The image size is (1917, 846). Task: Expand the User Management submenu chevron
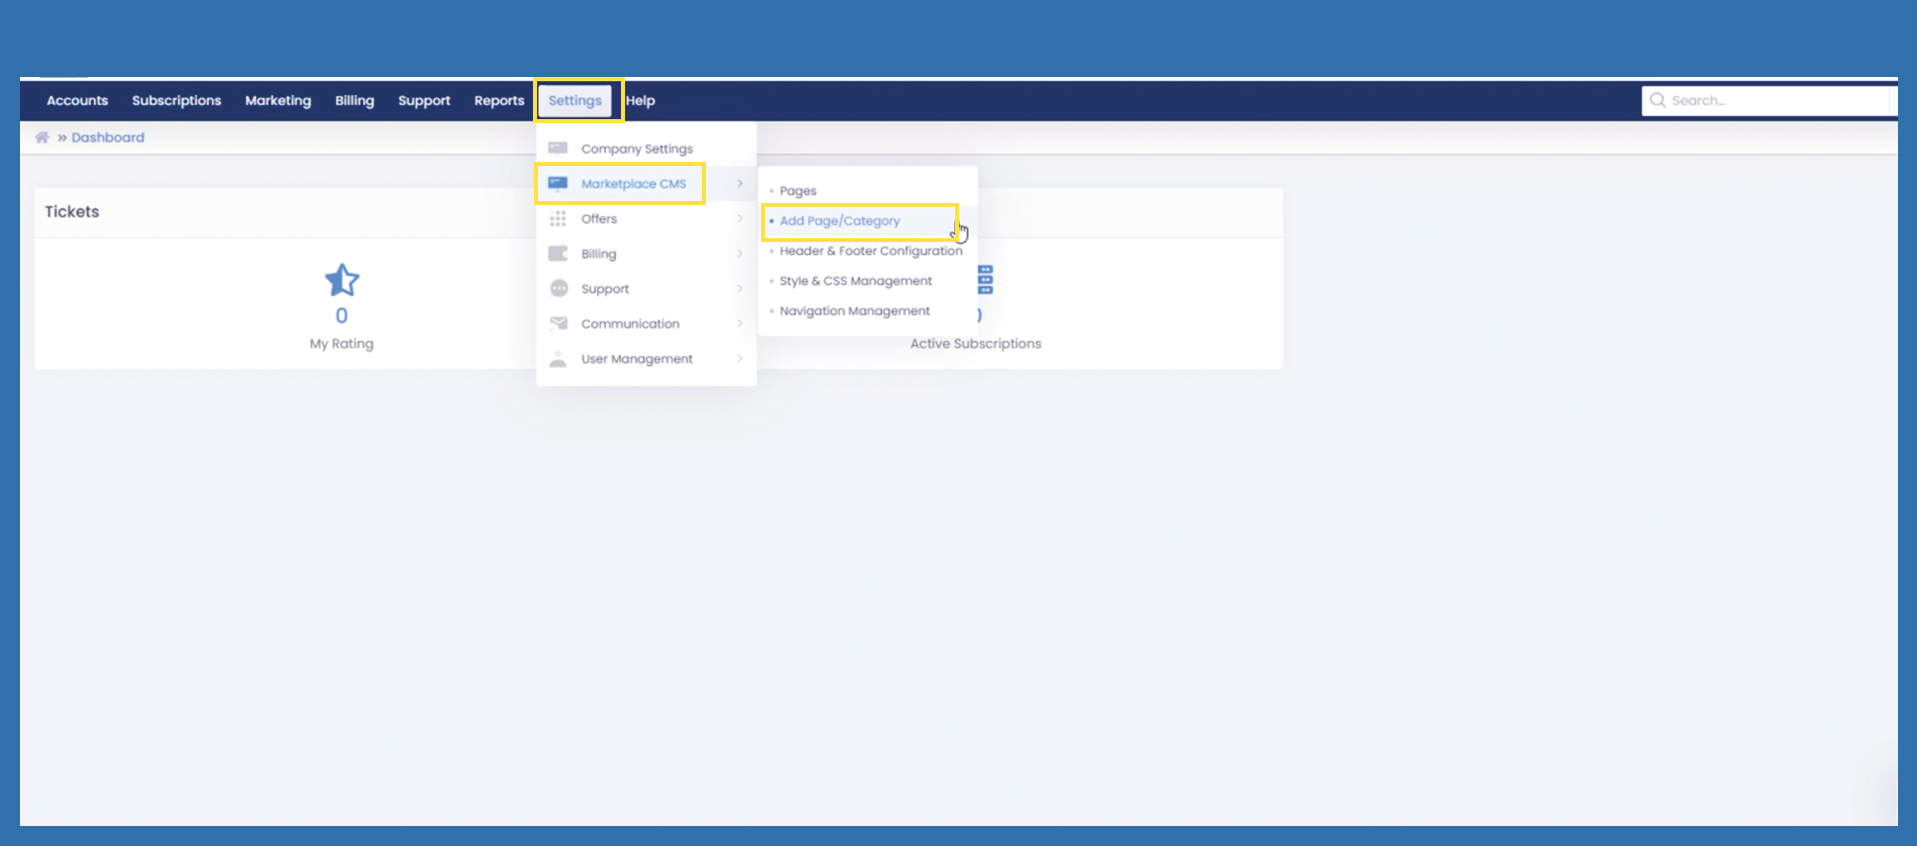pos(740,359)
